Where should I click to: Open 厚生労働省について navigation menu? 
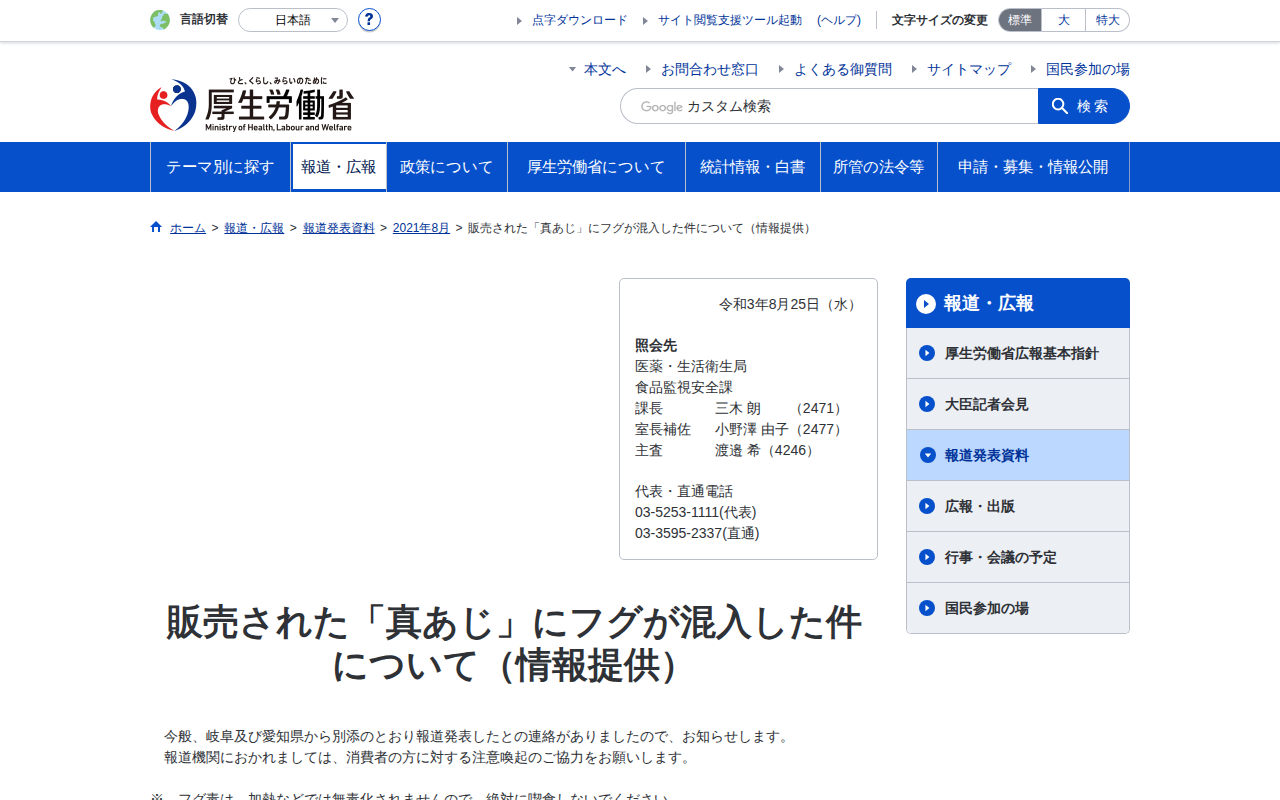596,167
